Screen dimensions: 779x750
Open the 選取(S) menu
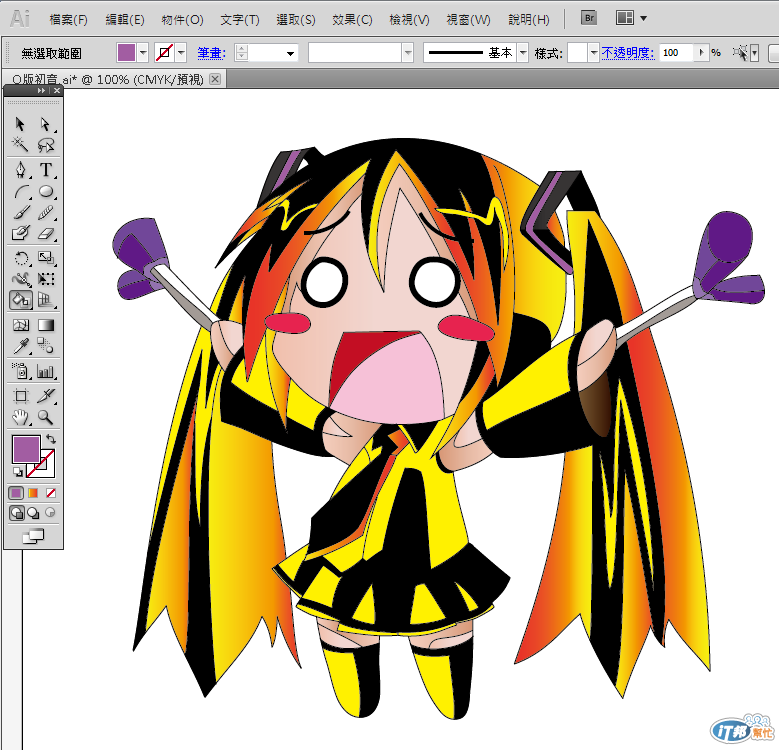click(296, 19)
